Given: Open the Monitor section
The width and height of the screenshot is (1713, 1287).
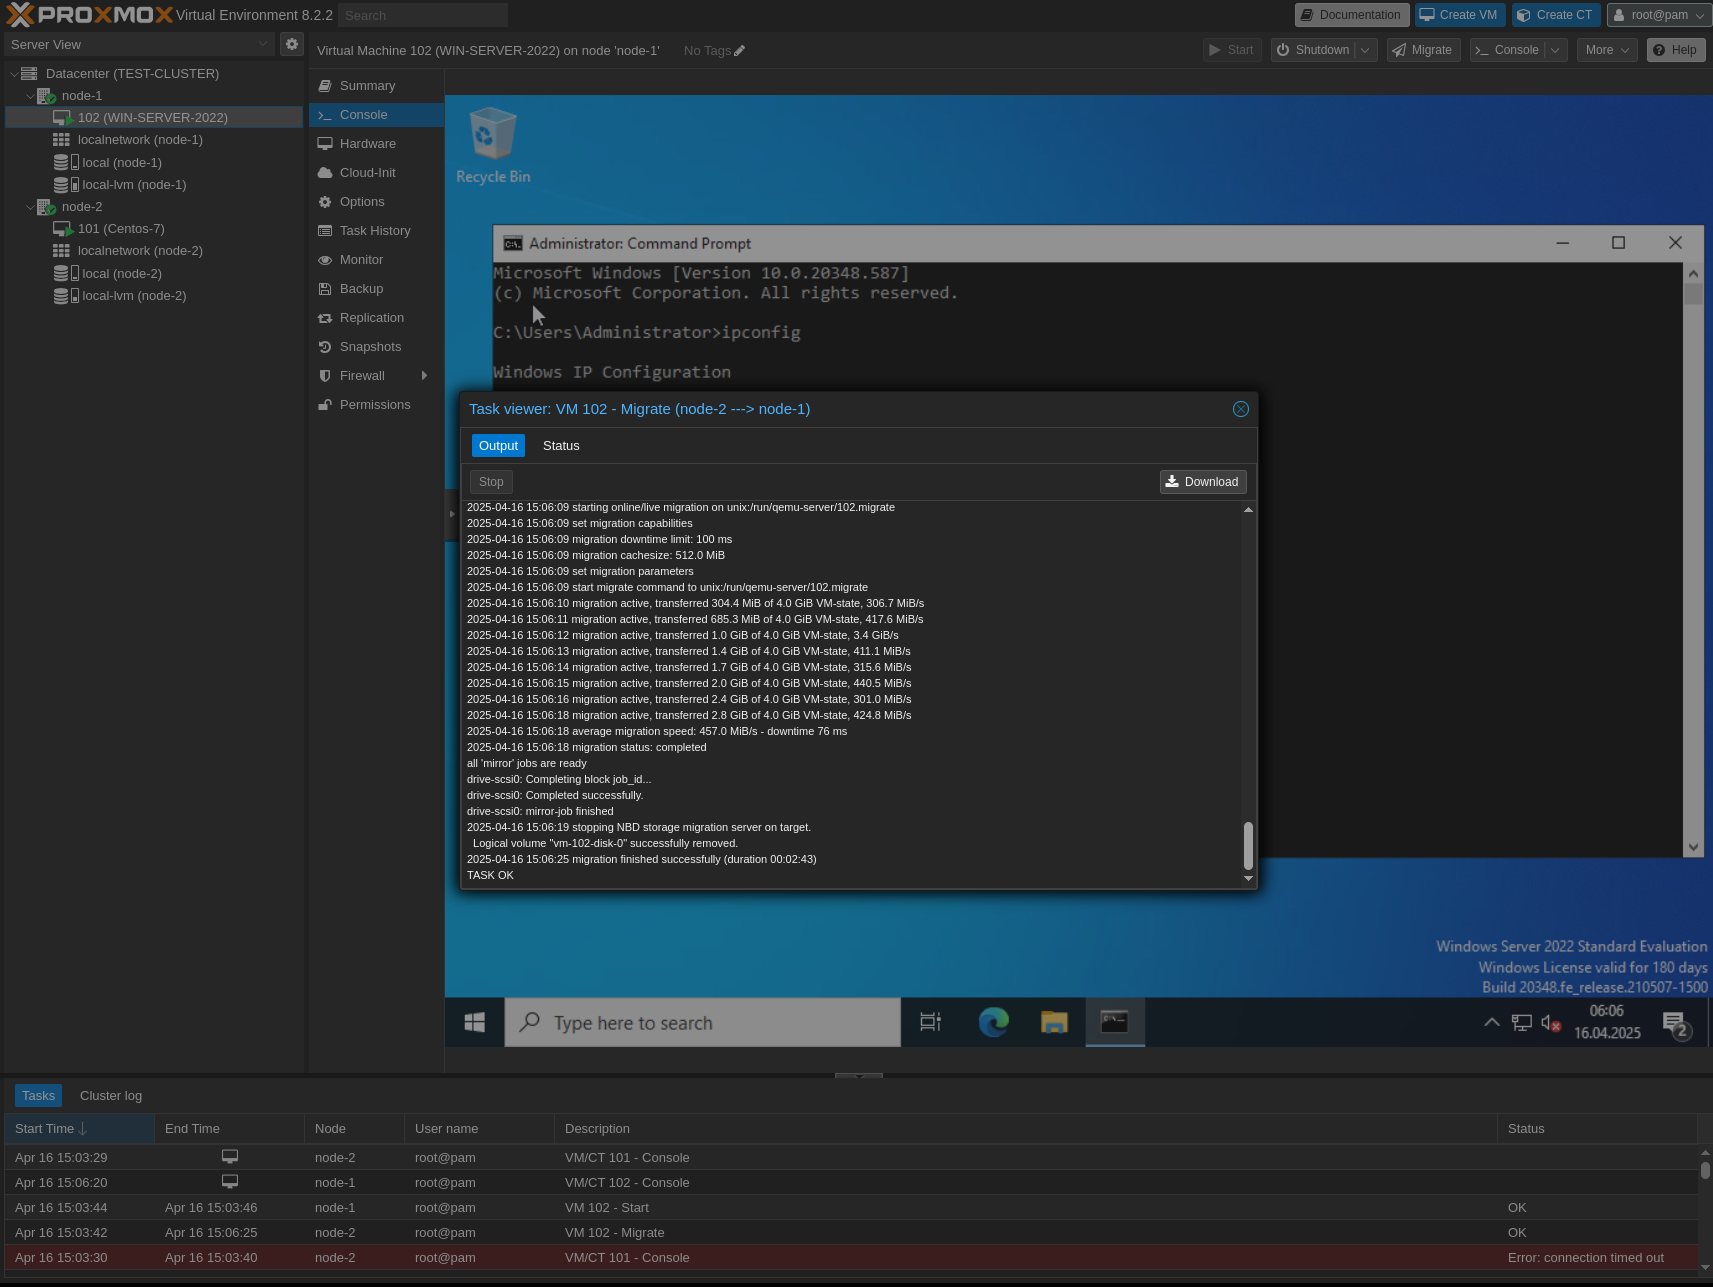Looking at the screenshot, I should click(x=361, y=259).
